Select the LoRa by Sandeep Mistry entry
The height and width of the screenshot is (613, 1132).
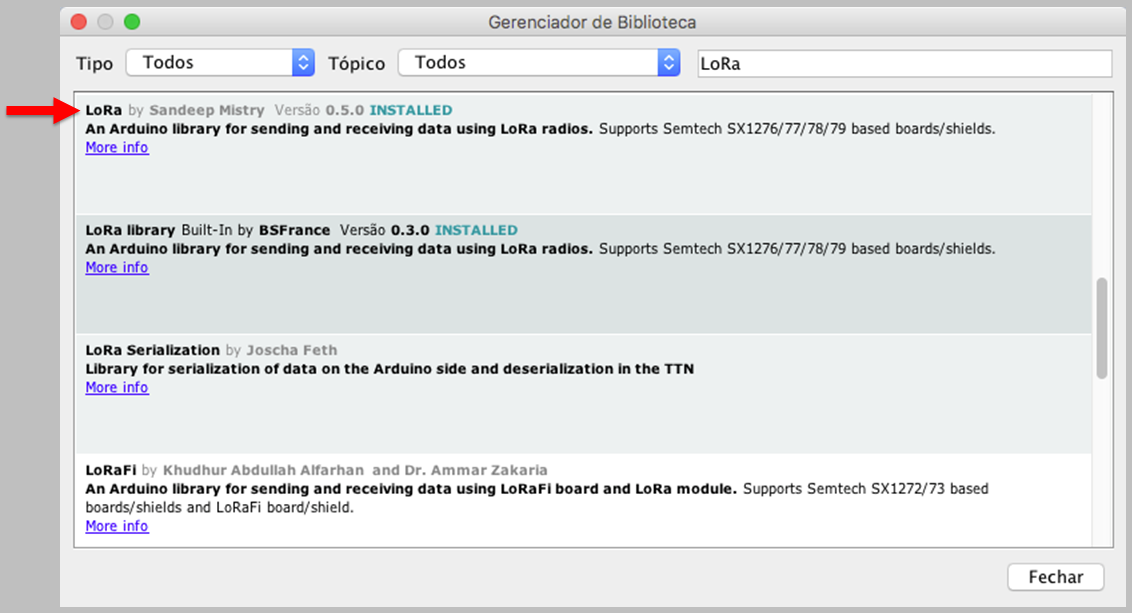(583, 154)
